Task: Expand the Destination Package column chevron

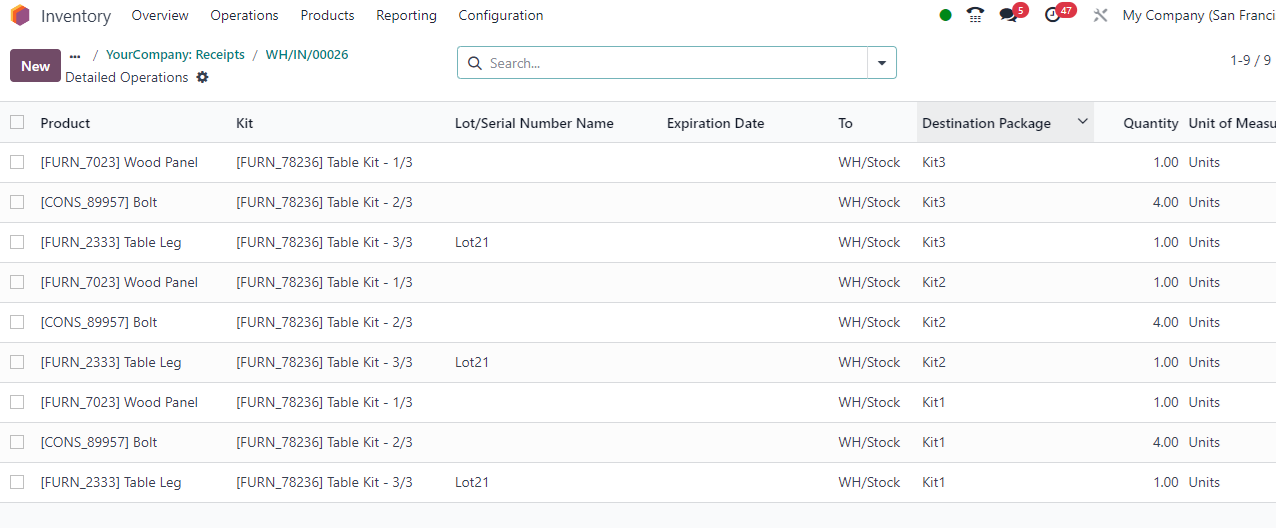Action: (1082, 122)
